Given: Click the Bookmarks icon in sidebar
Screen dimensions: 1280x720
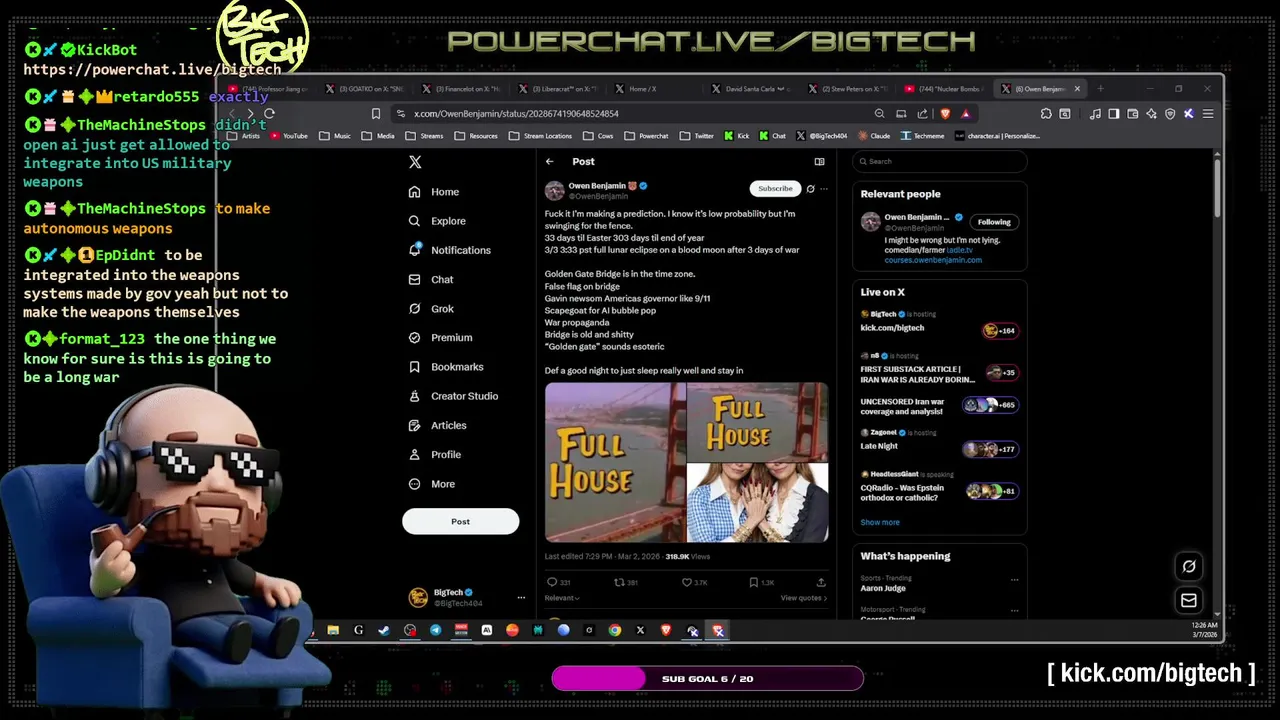Looking at the screenshot, I should tap(414, 367).
